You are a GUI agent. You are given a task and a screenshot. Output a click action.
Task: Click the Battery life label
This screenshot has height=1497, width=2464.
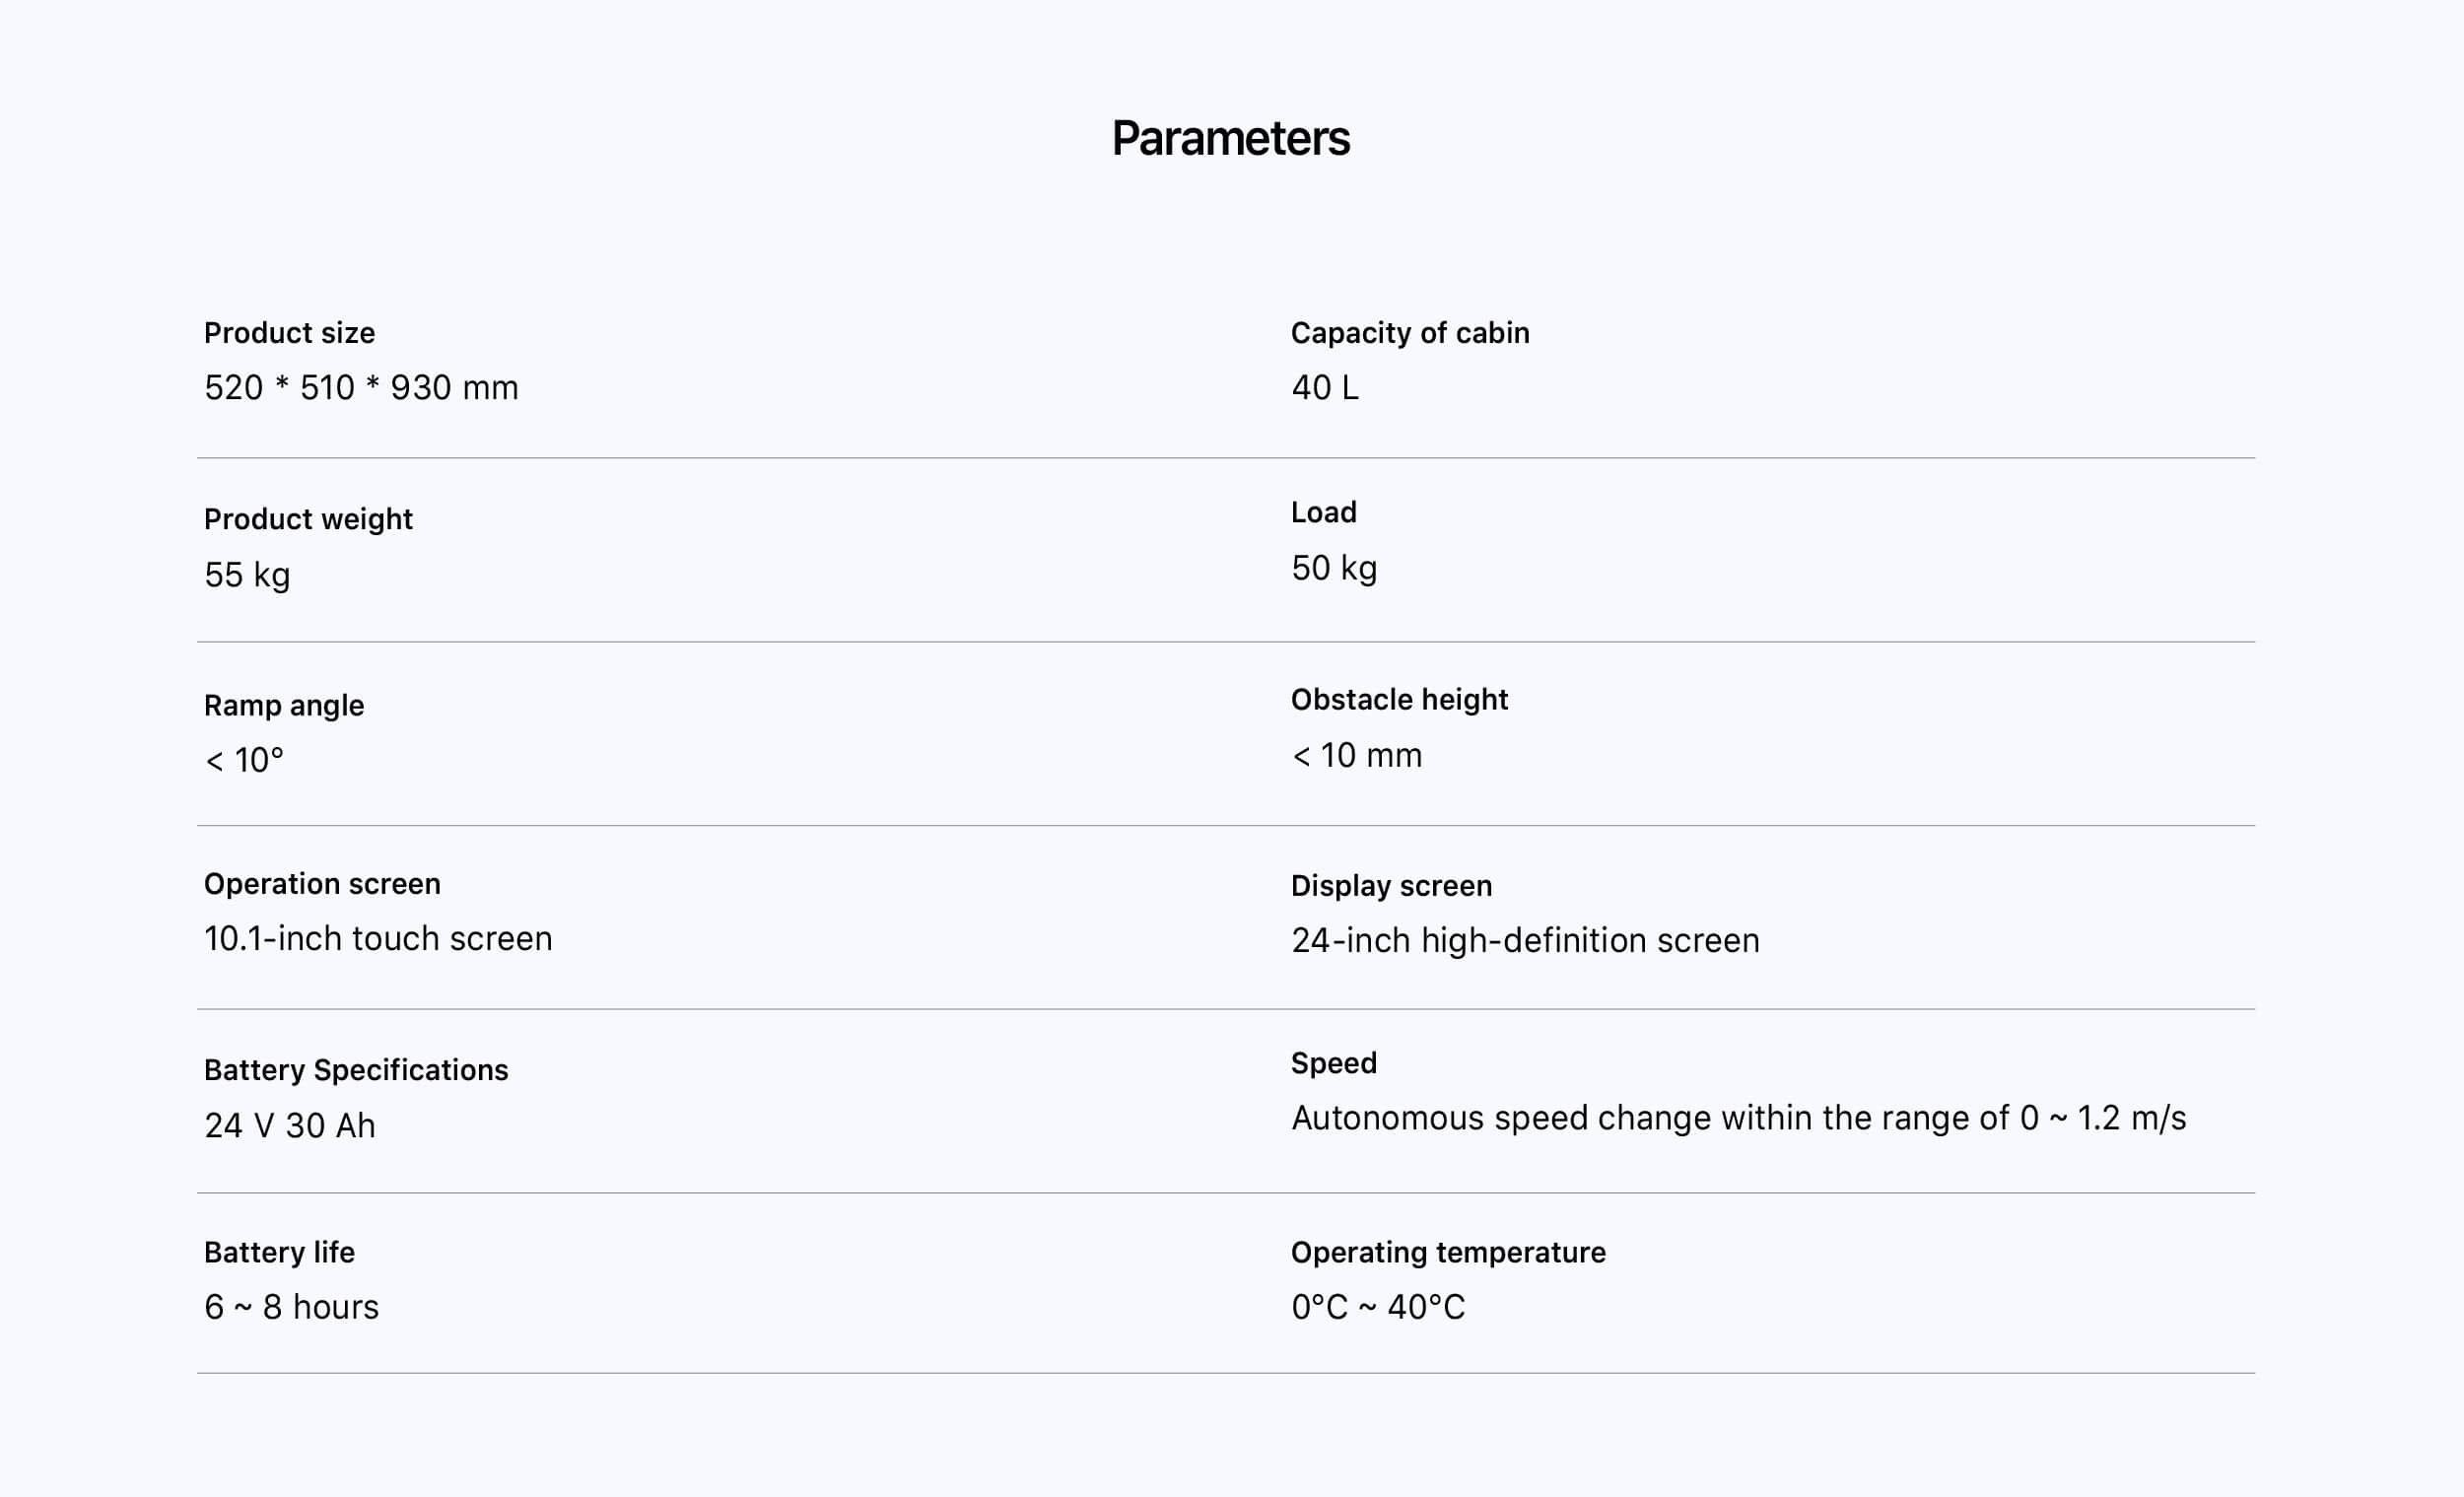click(279, 1252)
